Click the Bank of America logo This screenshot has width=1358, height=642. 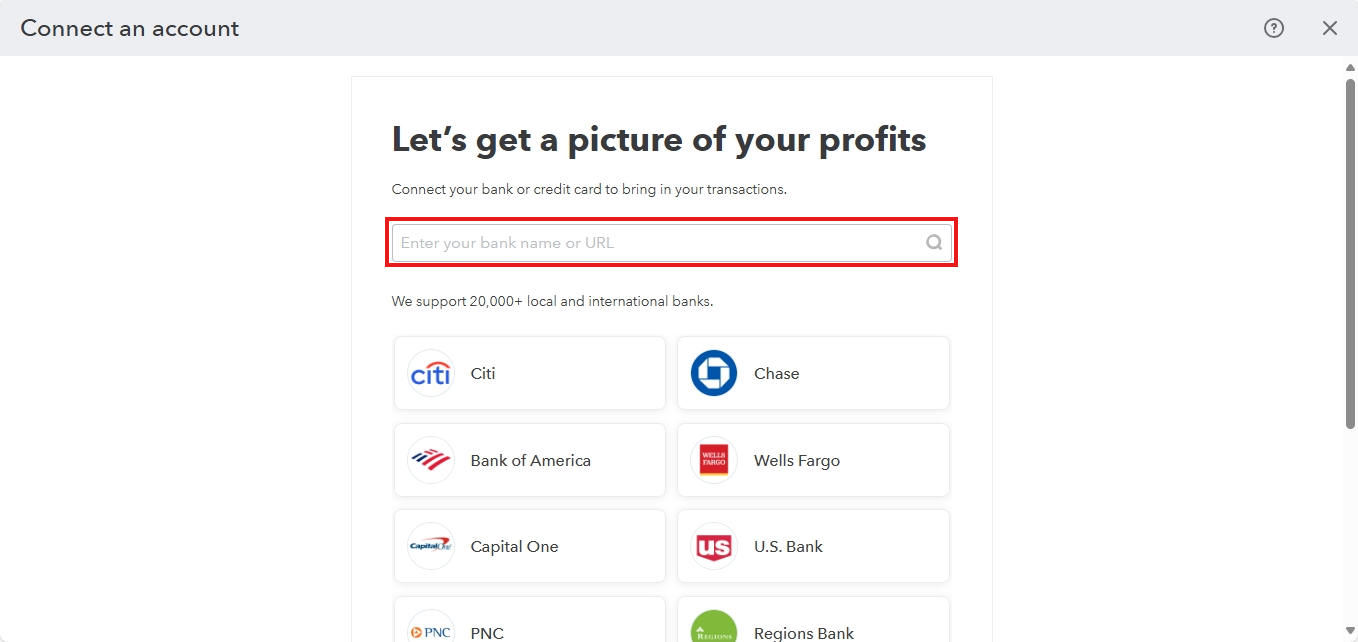tap(431, 461)
